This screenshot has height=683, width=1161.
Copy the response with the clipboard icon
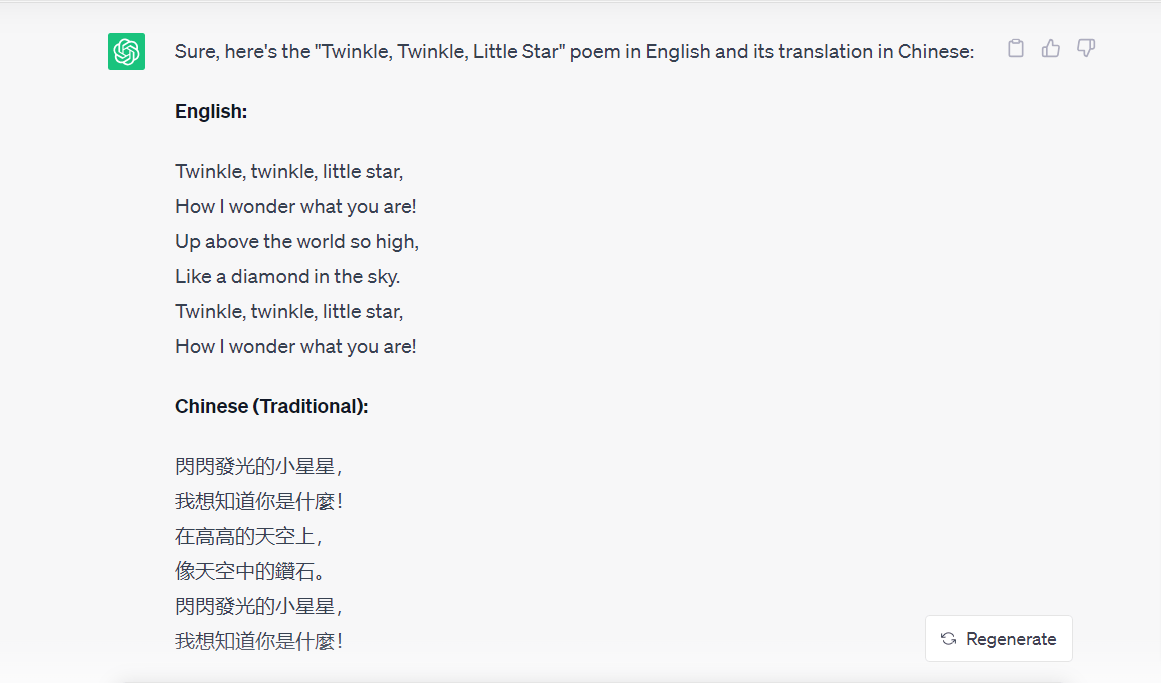[x=1016, y=49]
